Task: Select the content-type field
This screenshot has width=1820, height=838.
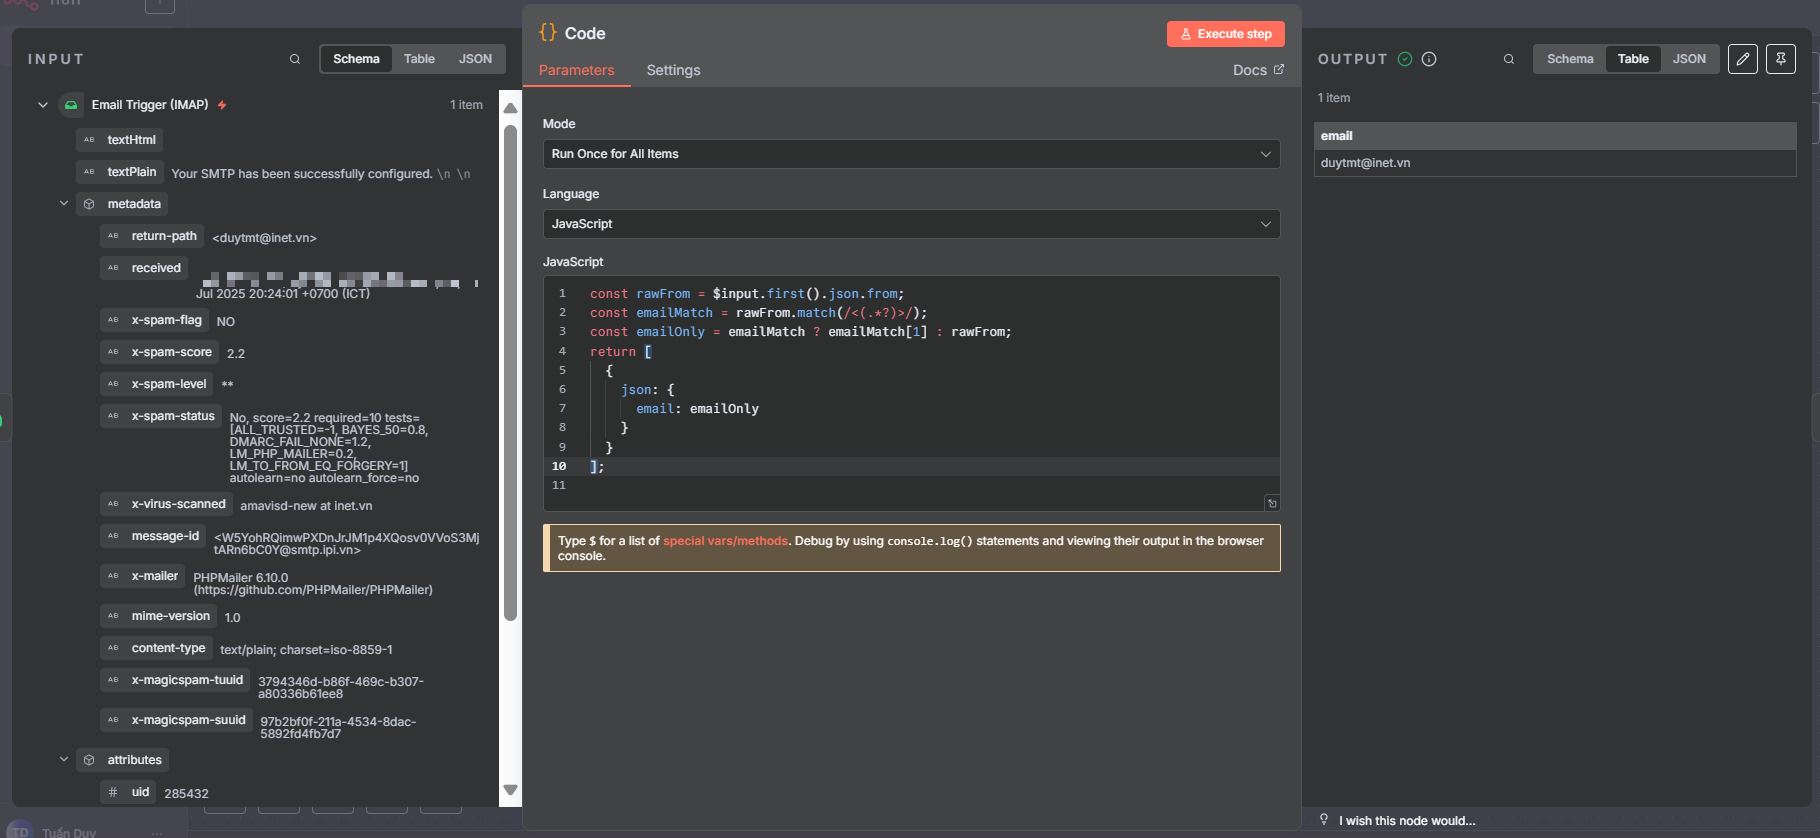Action: tap(156, 648)
